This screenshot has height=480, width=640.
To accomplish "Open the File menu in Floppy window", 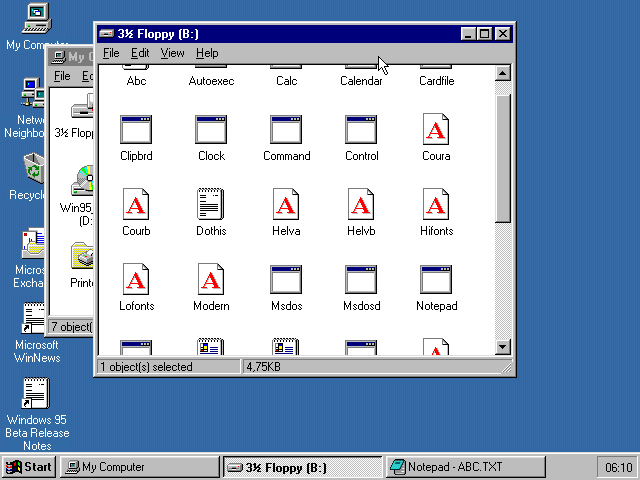I will [111, 53].
